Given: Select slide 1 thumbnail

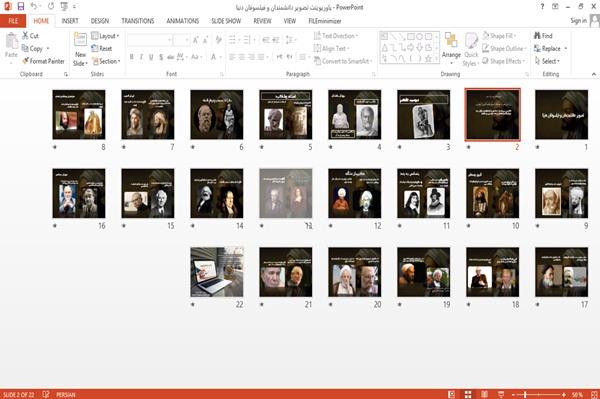Looking at the screenshot, I should (561, 114).
